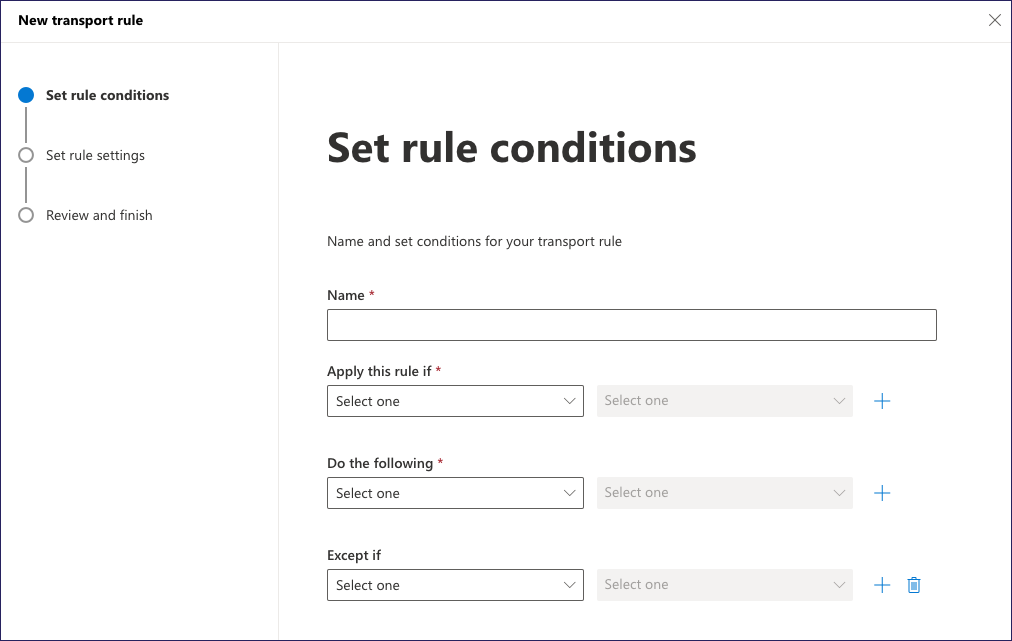Expand the chevron on the Except if selector
This screenshot has height=641, width=1012.
(x=570, y=584)
